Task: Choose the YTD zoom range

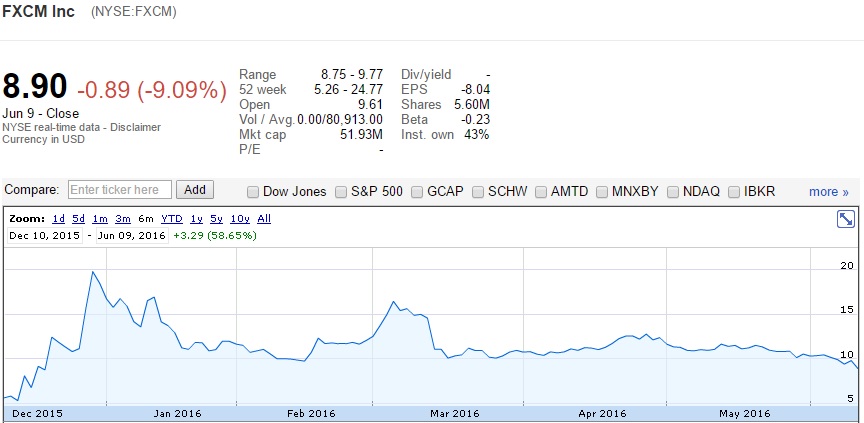Action: point(172,219)
